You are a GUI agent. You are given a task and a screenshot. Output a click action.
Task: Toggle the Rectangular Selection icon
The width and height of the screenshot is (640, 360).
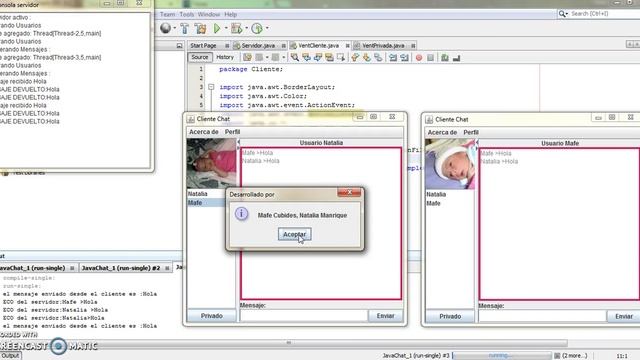[x=341, y=58]
